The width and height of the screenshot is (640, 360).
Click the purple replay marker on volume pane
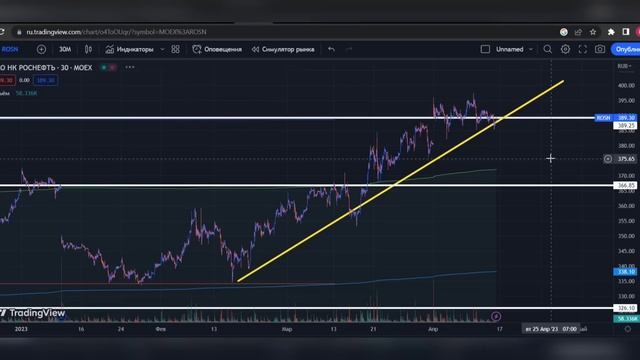(496, 316)
